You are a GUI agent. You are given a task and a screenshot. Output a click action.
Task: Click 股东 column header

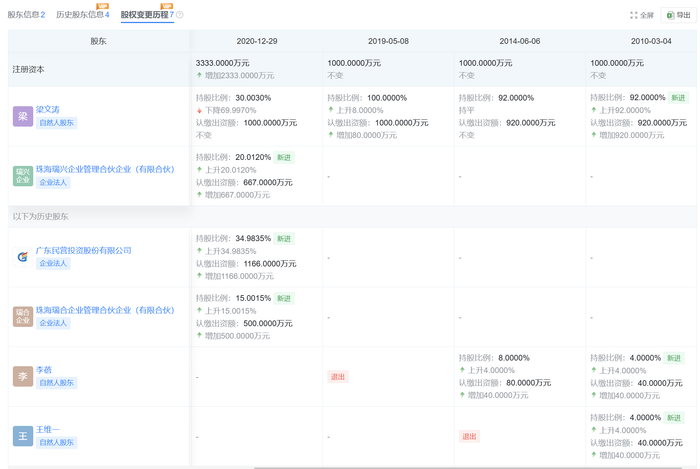click(x=98, y=41)
